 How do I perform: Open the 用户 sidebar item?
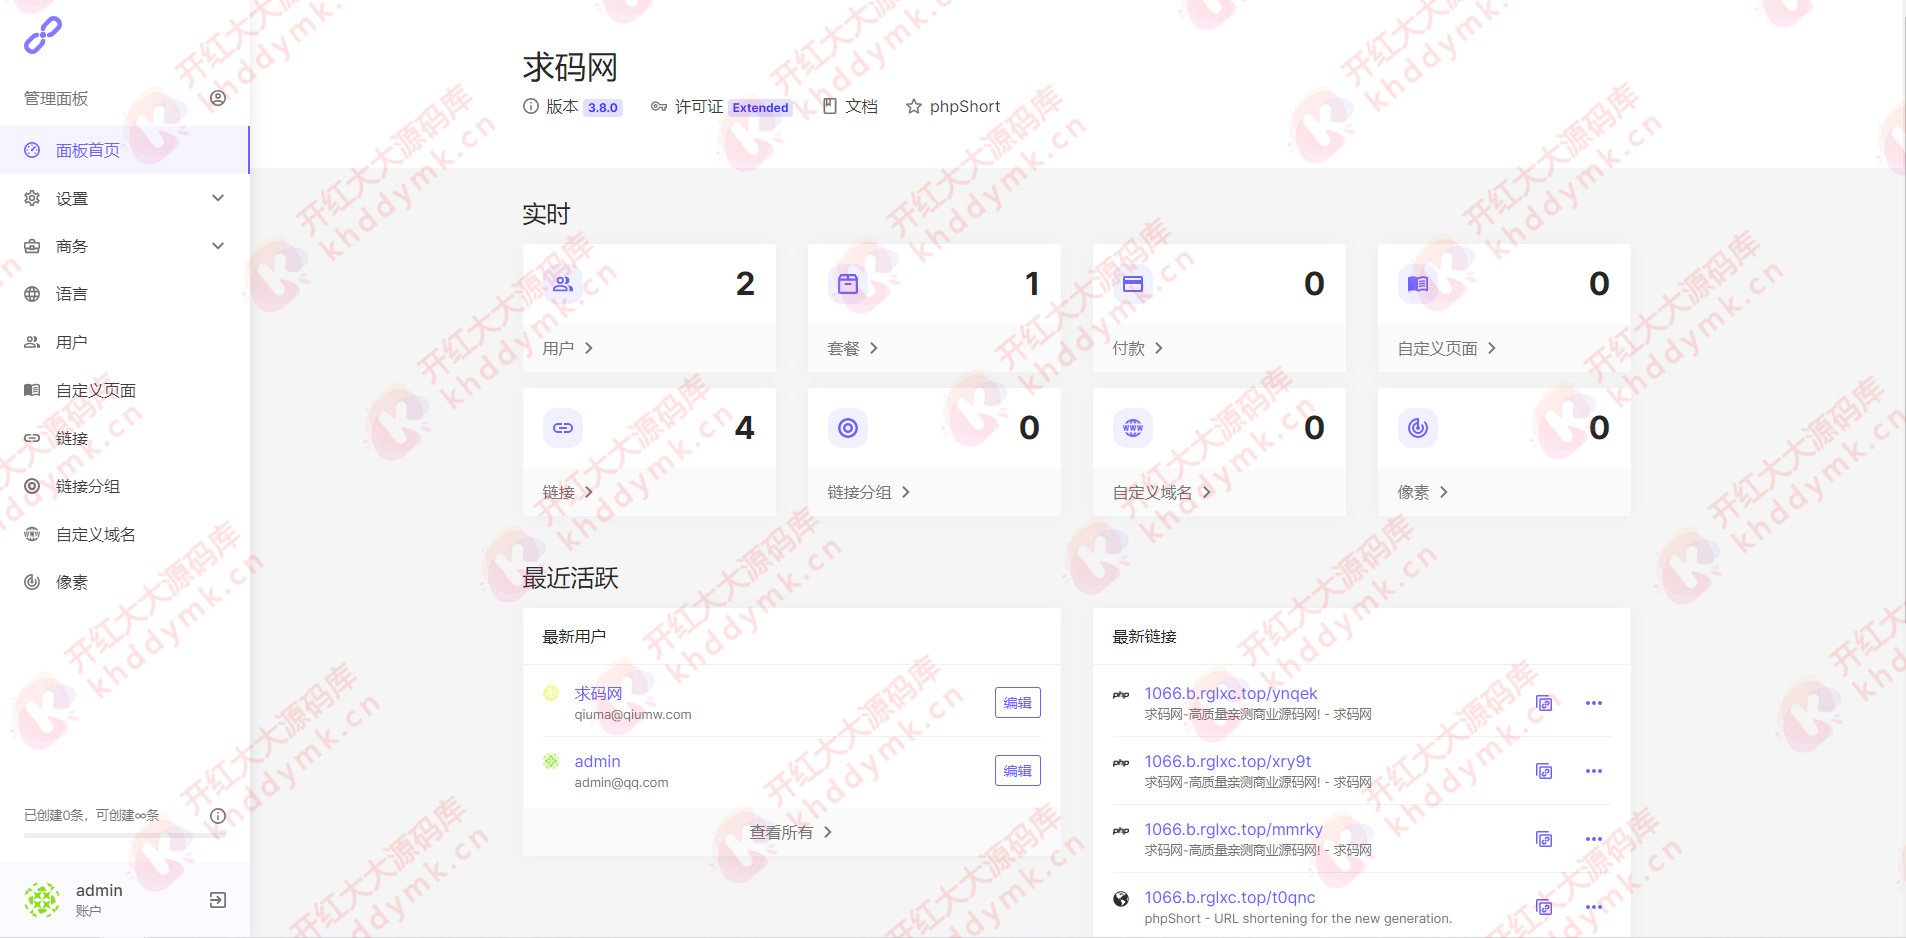click(x=124, y=342)
